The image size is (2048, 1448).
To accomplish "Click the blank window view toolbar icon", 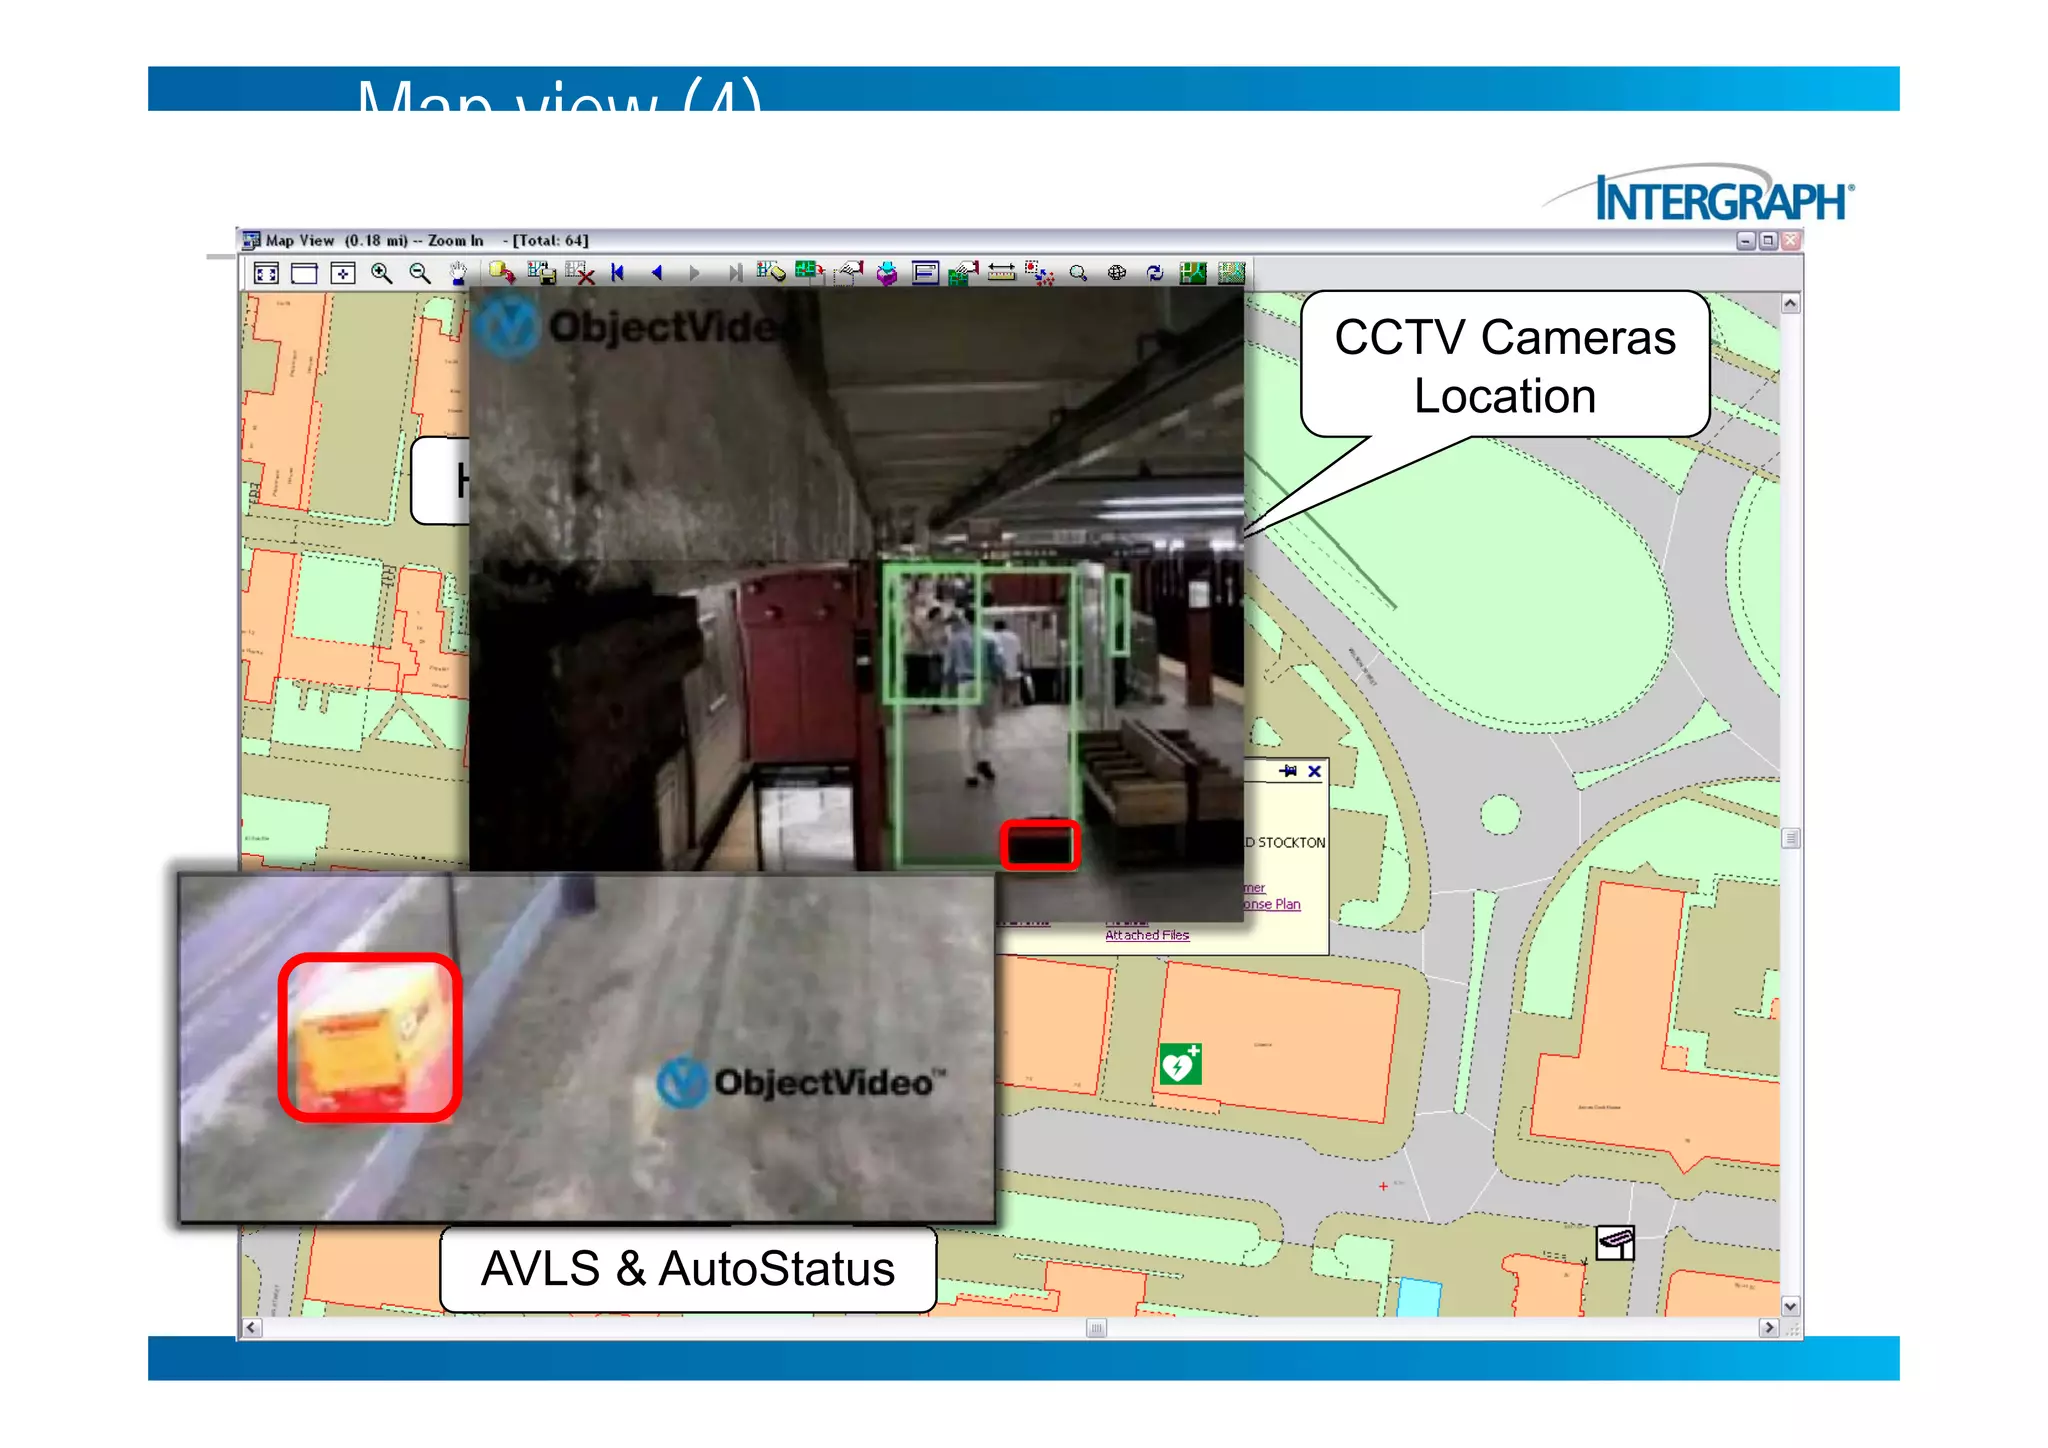I will (304, 273).
